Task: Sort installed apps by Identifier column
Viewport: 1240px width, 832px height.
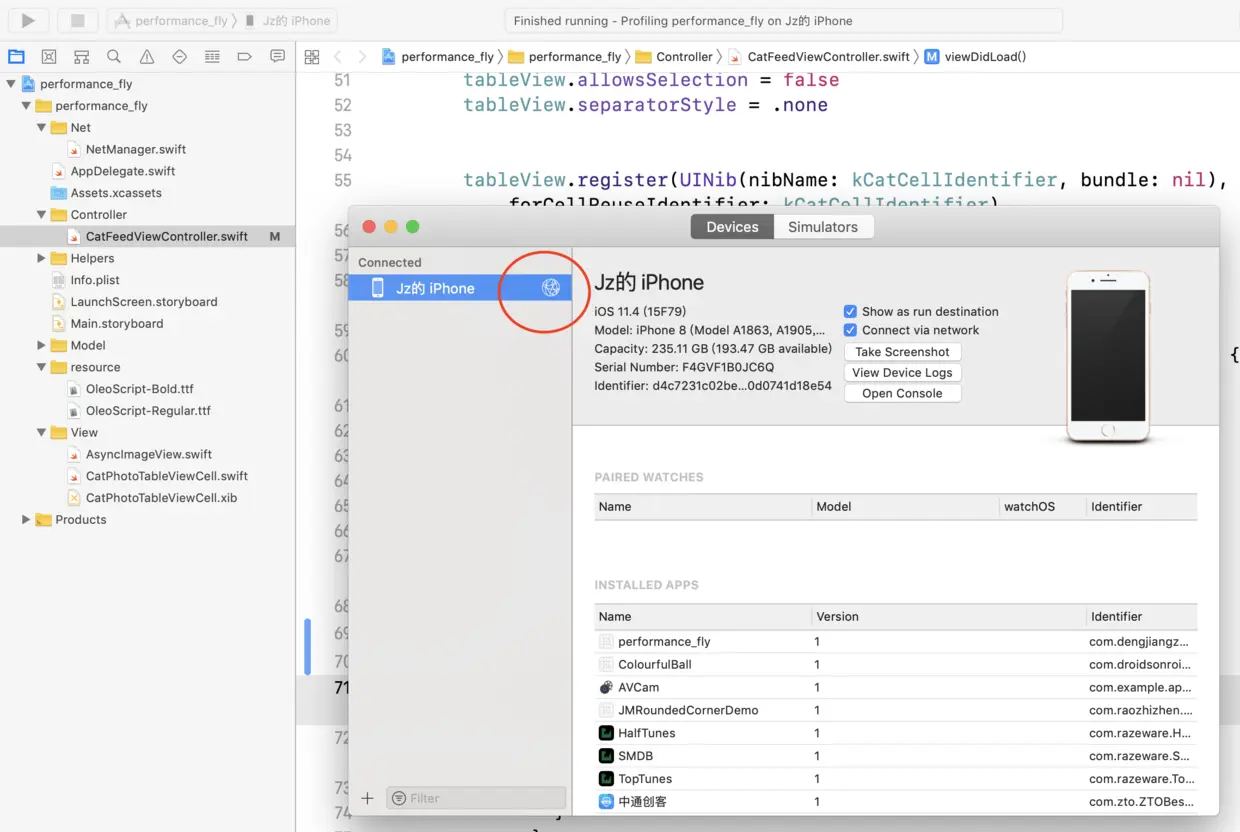Action: click(x=1141, y=616)
